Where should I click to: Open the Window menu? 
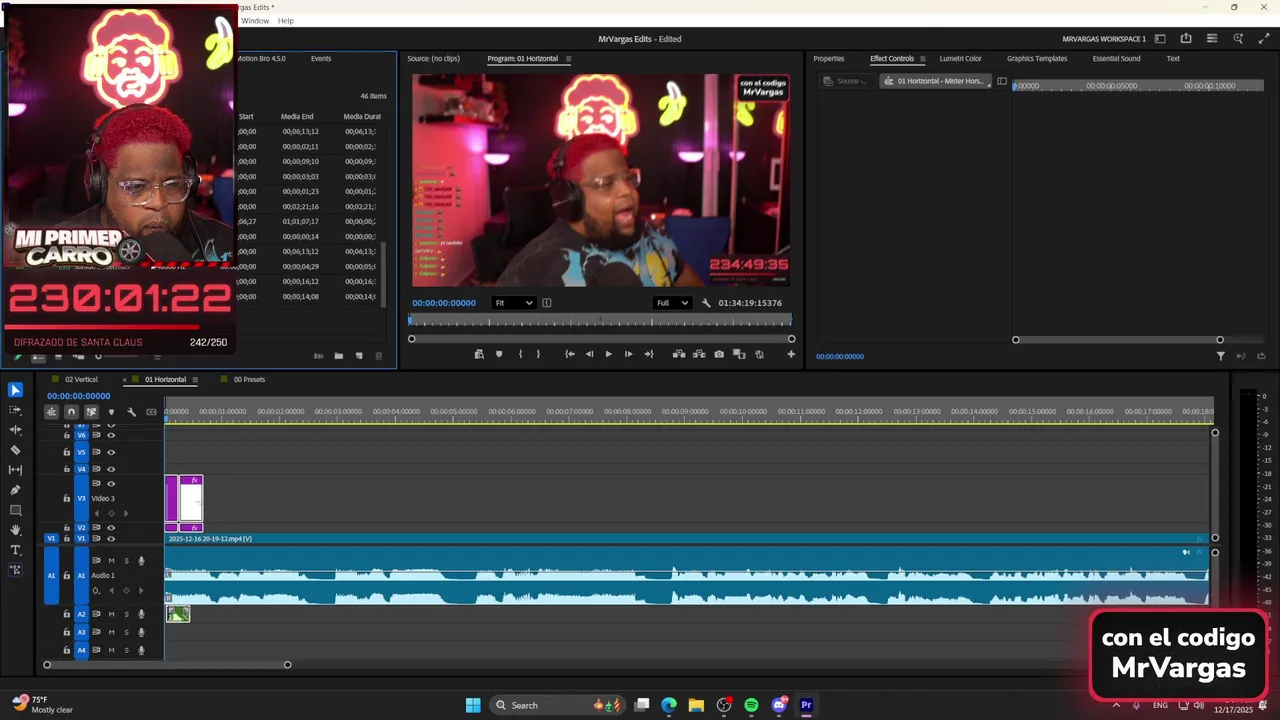(255, 21)
